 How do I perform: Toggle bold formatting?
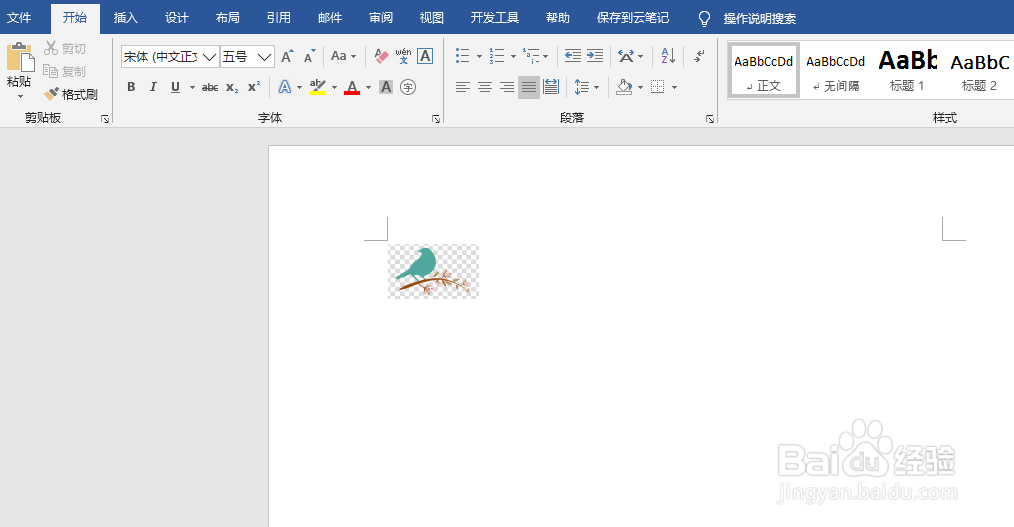click(131, 87)
